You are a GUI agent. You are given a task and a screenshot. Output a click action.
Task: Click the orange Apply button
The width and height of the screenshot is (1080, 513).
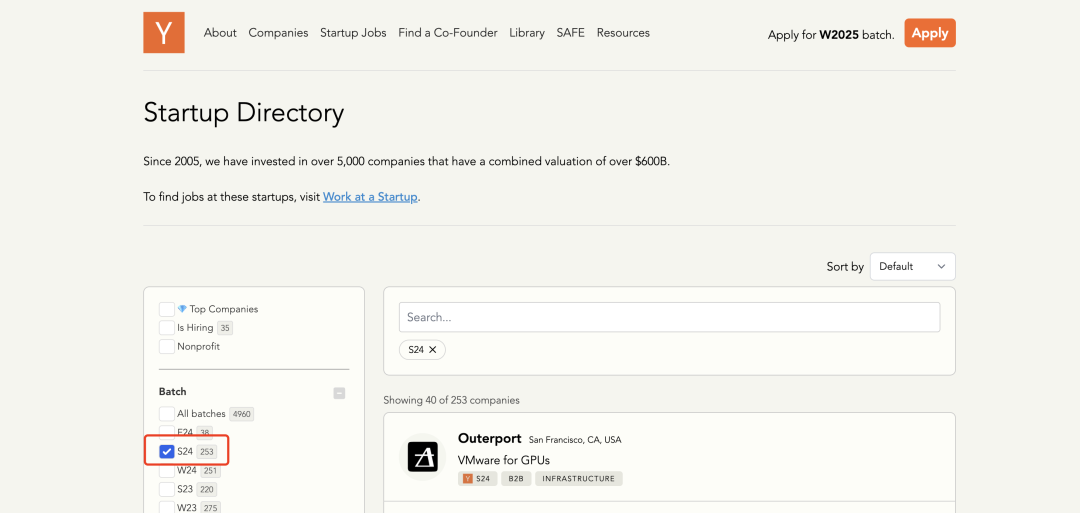[x=930, y=33]
